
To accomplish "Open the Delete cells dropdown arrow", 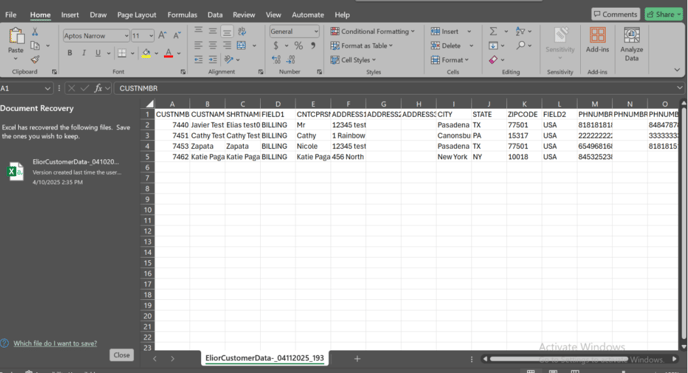I will [x=471, y=46].
